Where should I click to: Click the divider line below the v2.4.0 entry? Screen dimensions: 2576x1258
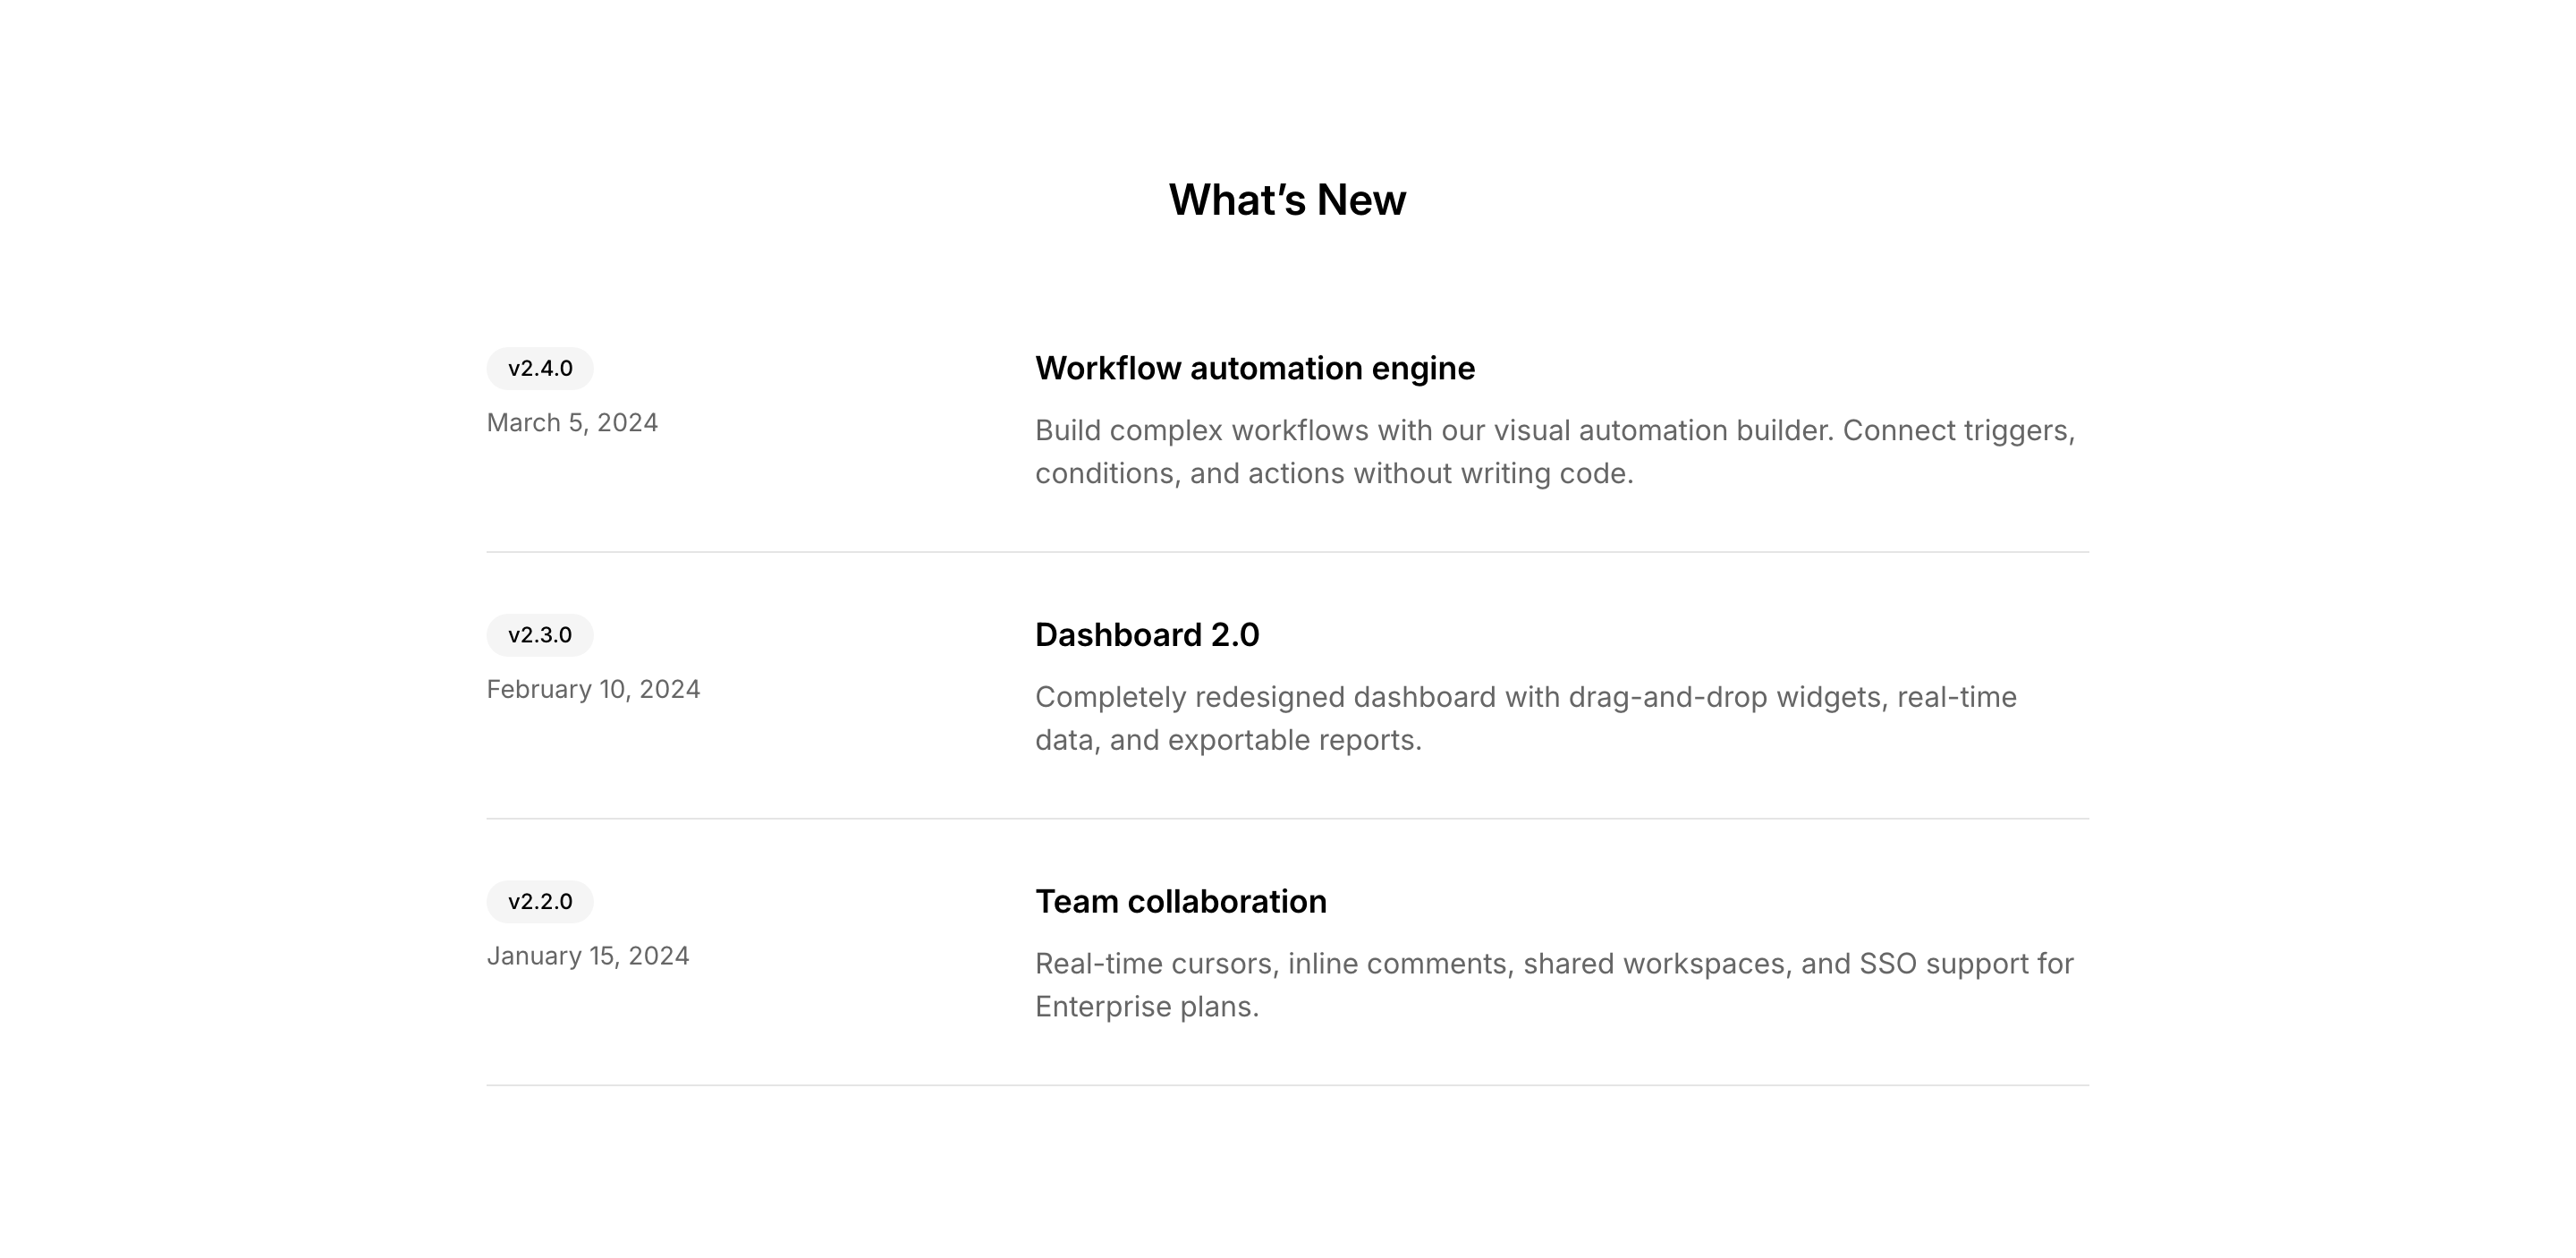[1287, 552]
